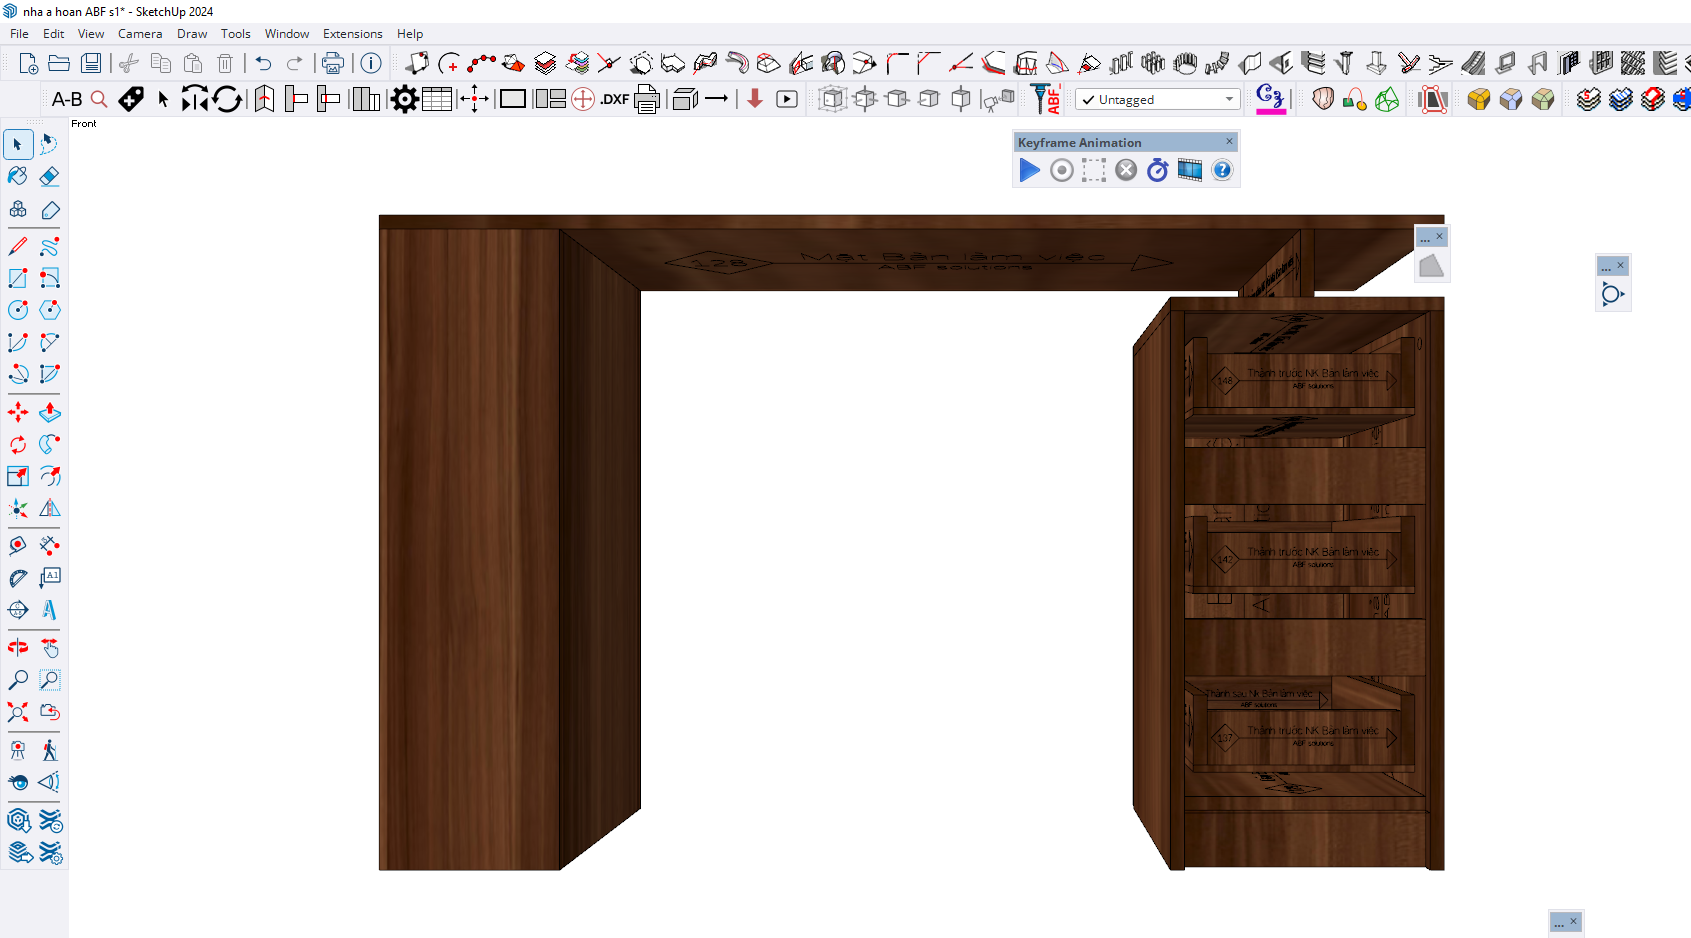This screenshot has height=938, width=1691.
Task: Play the Keyframe Animation
Action: tap(1029, 171)
